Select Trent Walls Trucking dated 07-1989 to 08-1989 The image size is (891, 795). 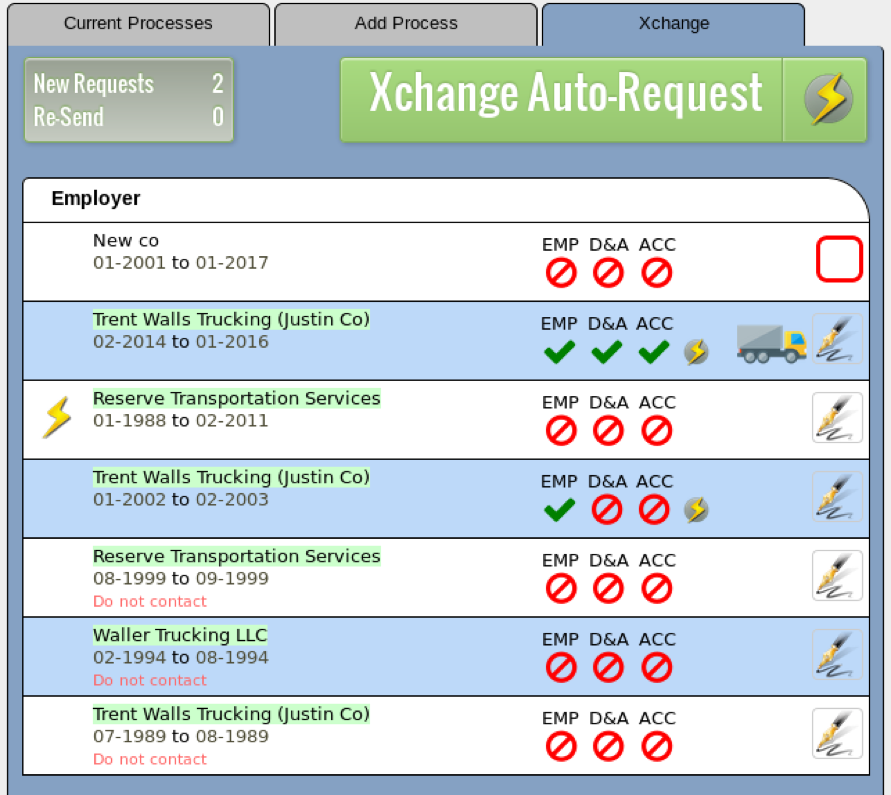[x=231, y=714]
